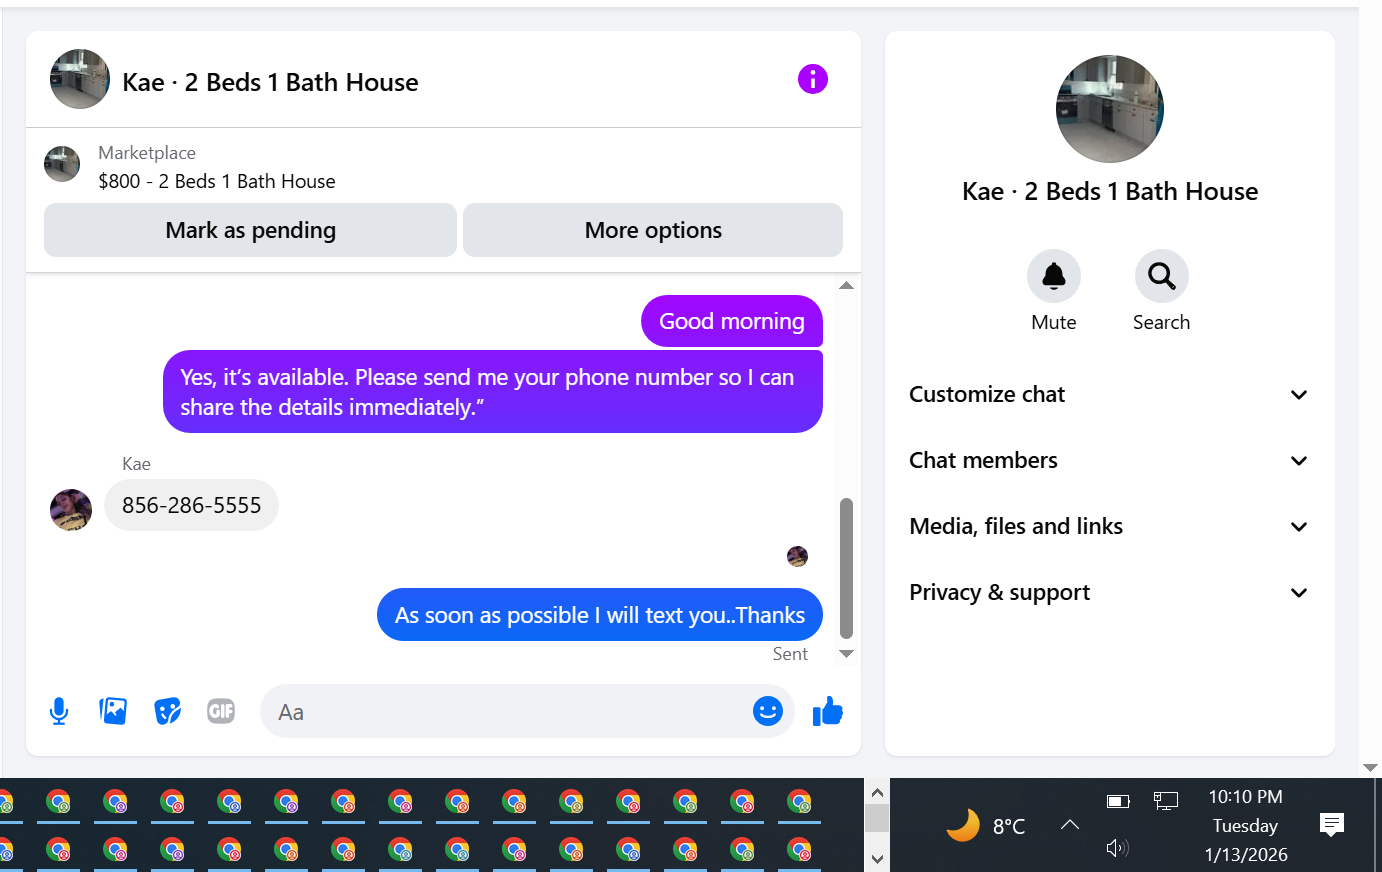Open Windows notification center icon

(1331, 825)
